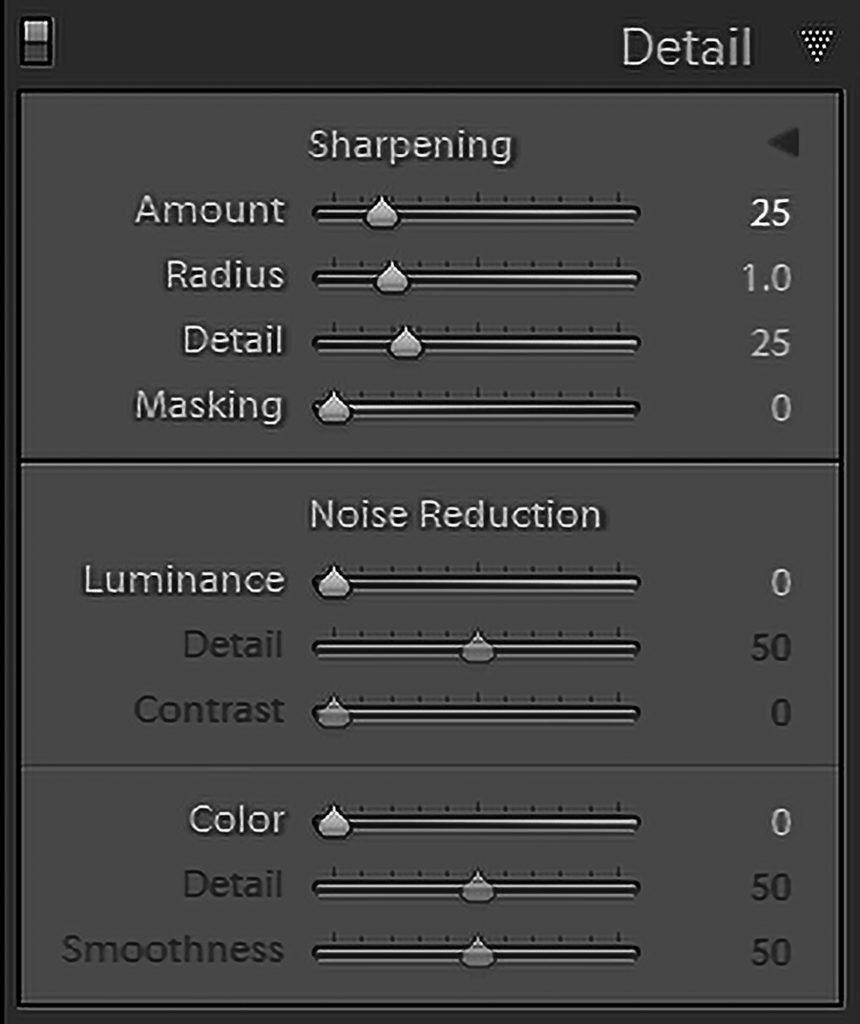Screen dimensions: 860x1024
Task: Collapse the Detail panel with the dotted triangle
Action: pyautogui.click(x=817, y=45)
